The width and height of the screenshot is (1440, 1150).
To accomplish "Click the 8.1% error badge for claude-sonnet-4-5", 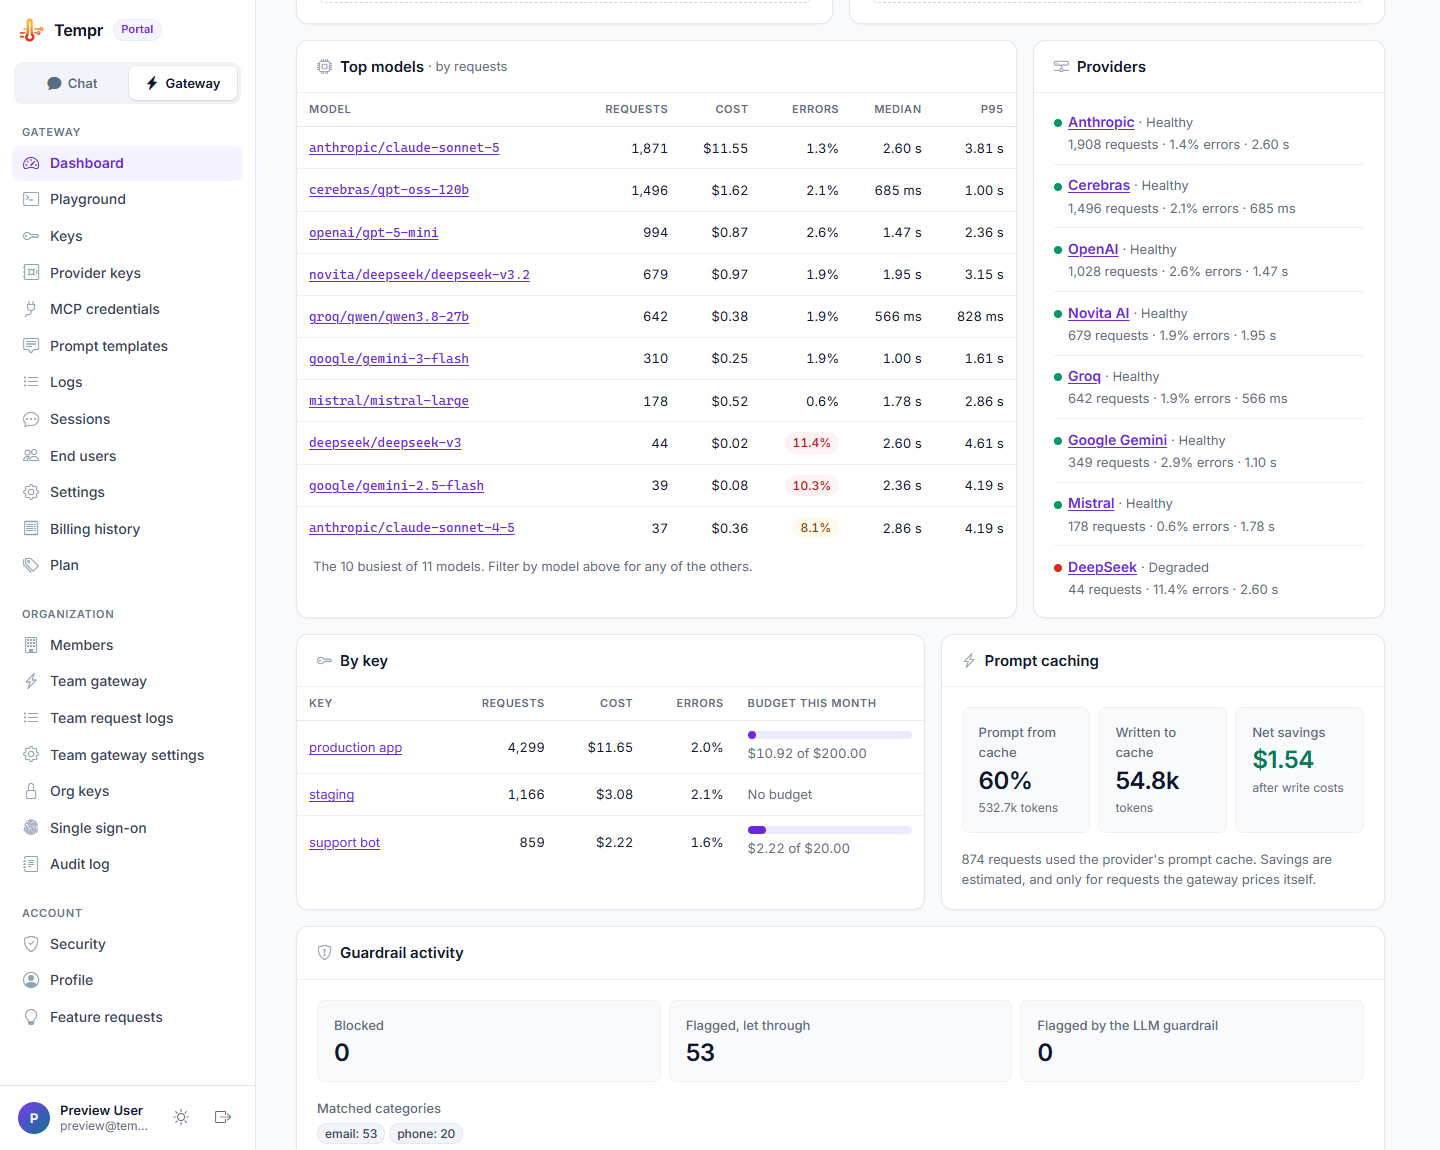I will click(x=815, y=528).
